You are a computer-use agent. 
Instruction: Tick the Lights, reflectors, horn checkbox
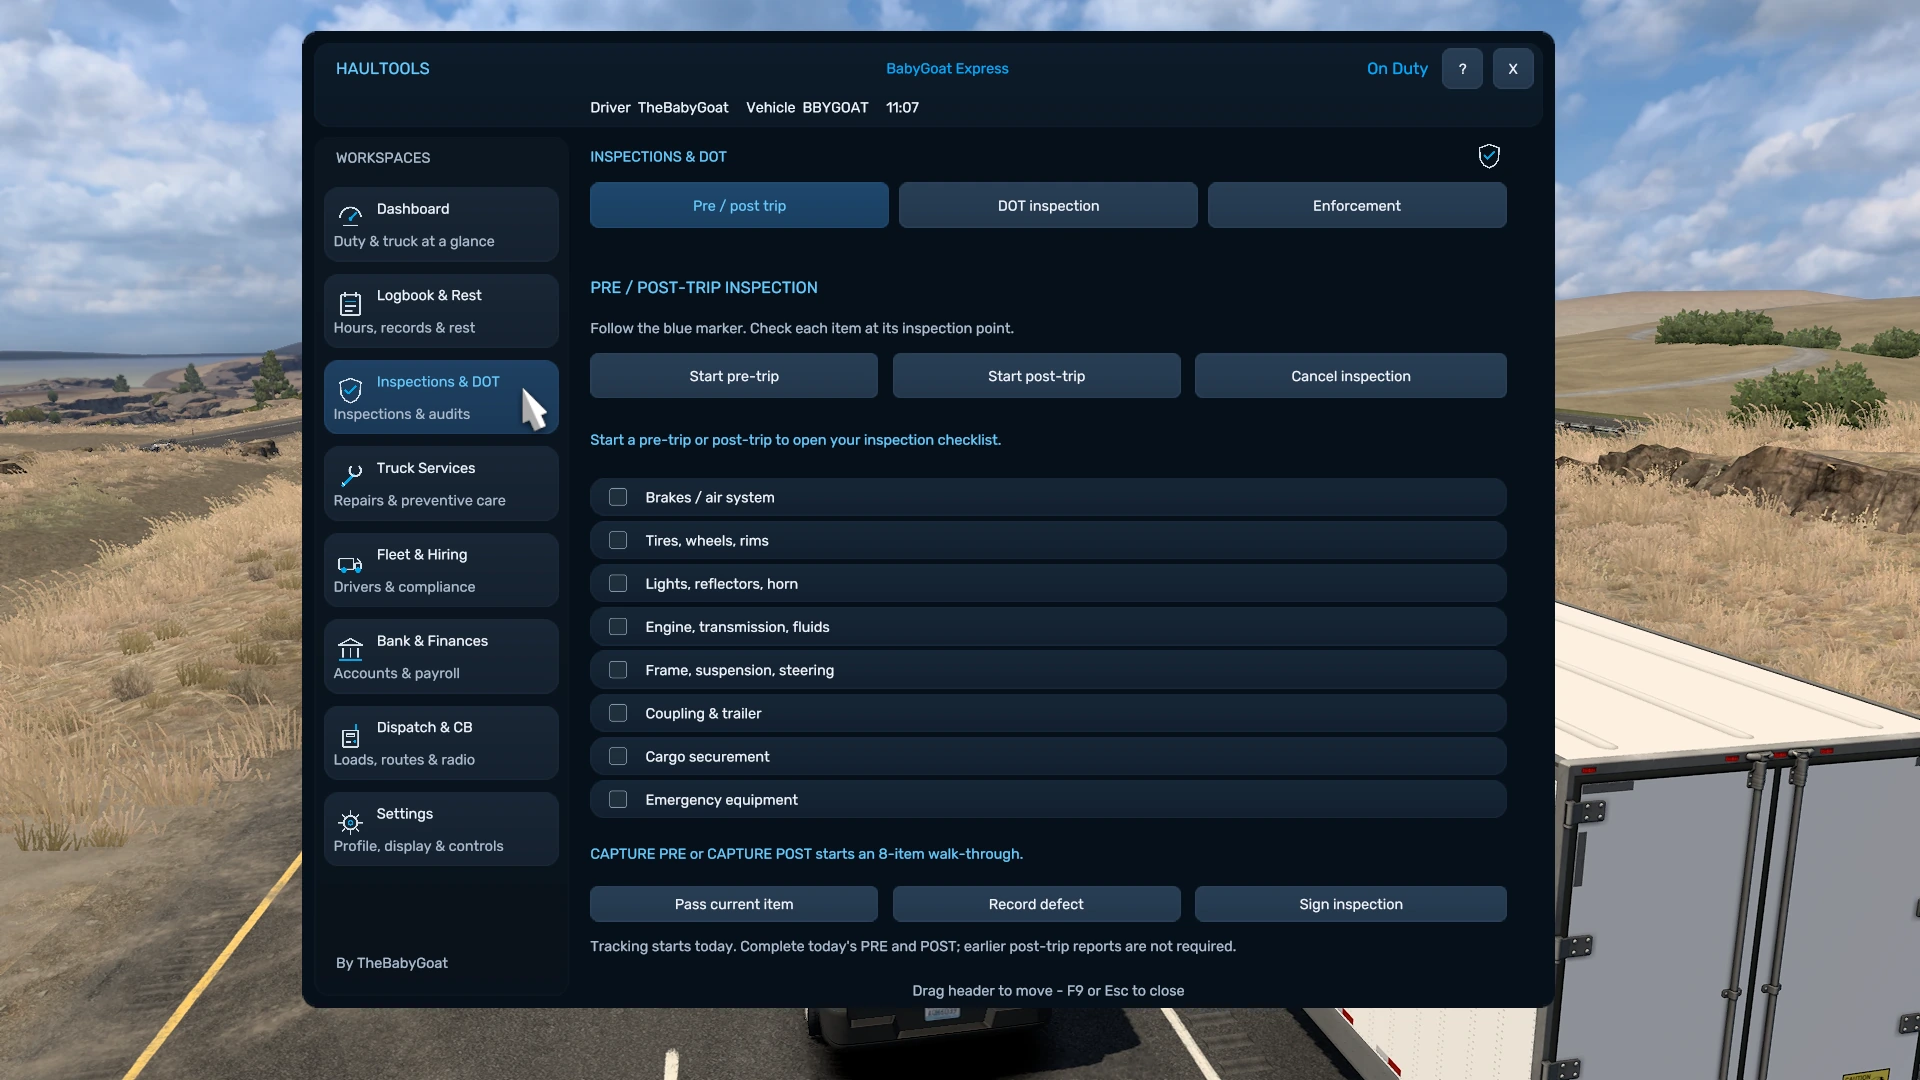(x=618, y=583)
